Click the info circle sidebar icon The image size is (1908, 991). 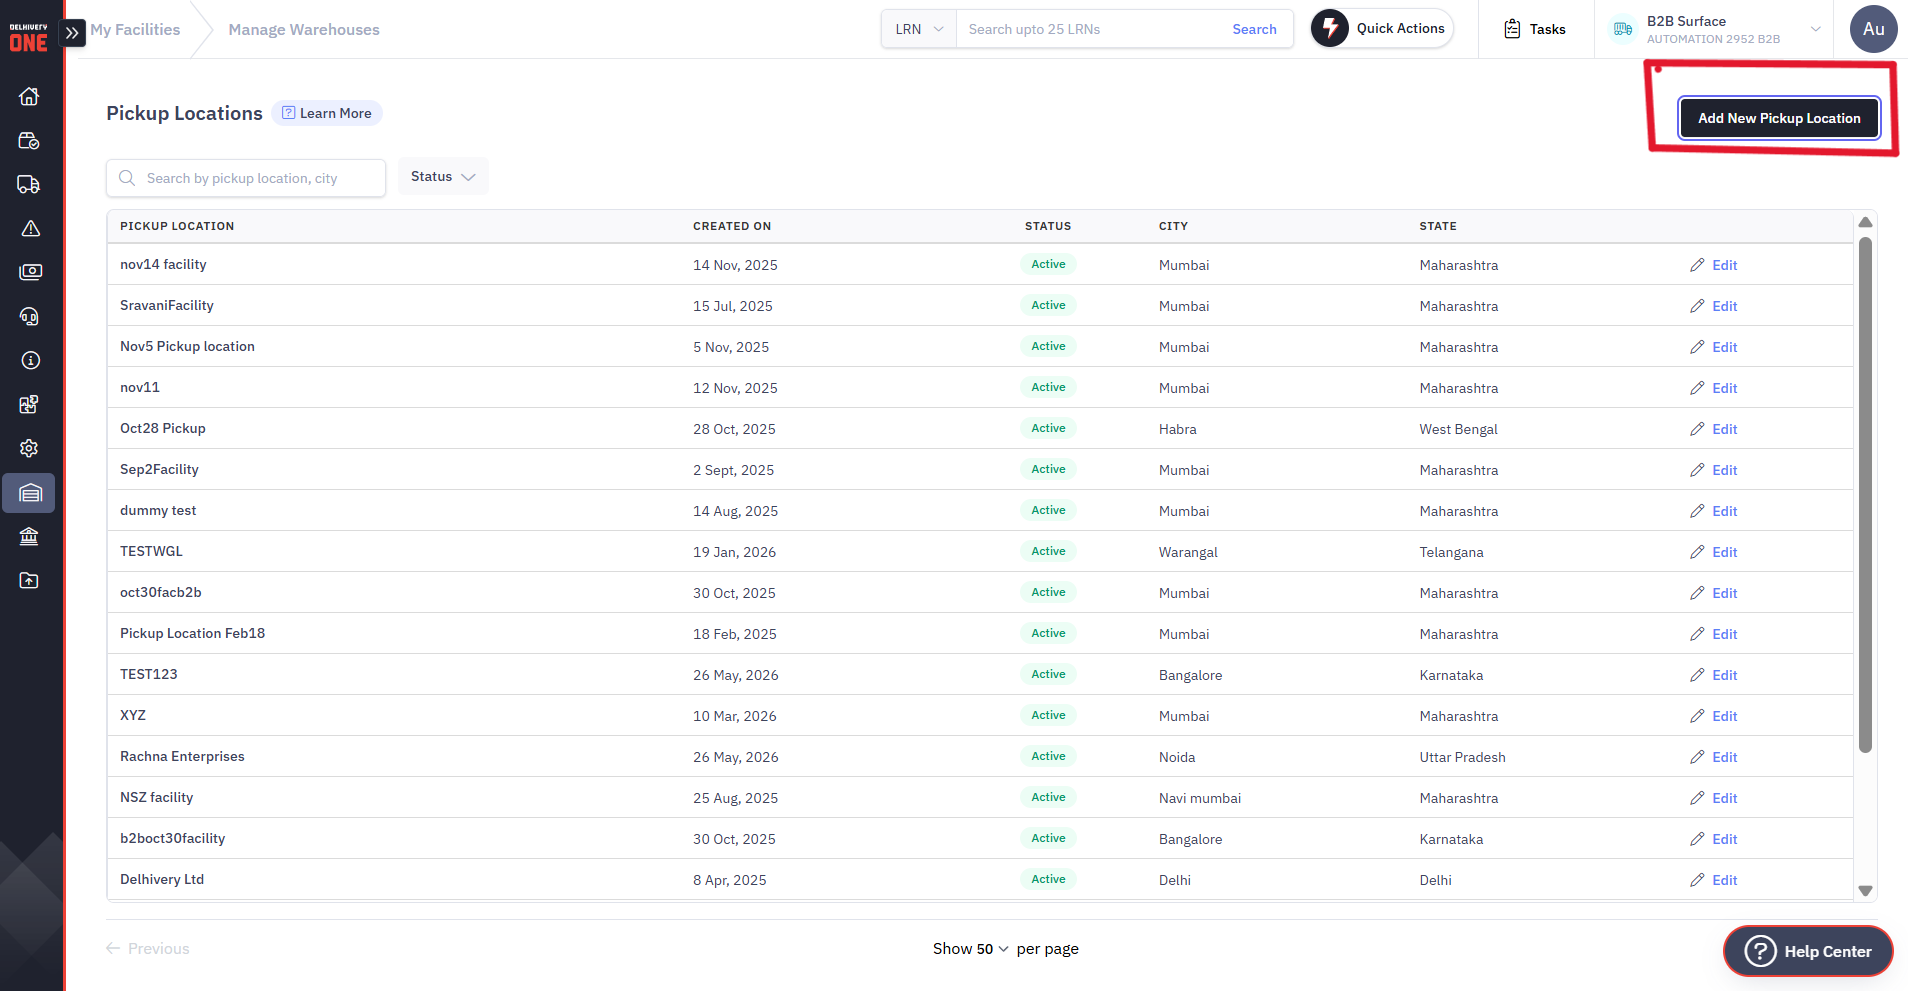29,360
